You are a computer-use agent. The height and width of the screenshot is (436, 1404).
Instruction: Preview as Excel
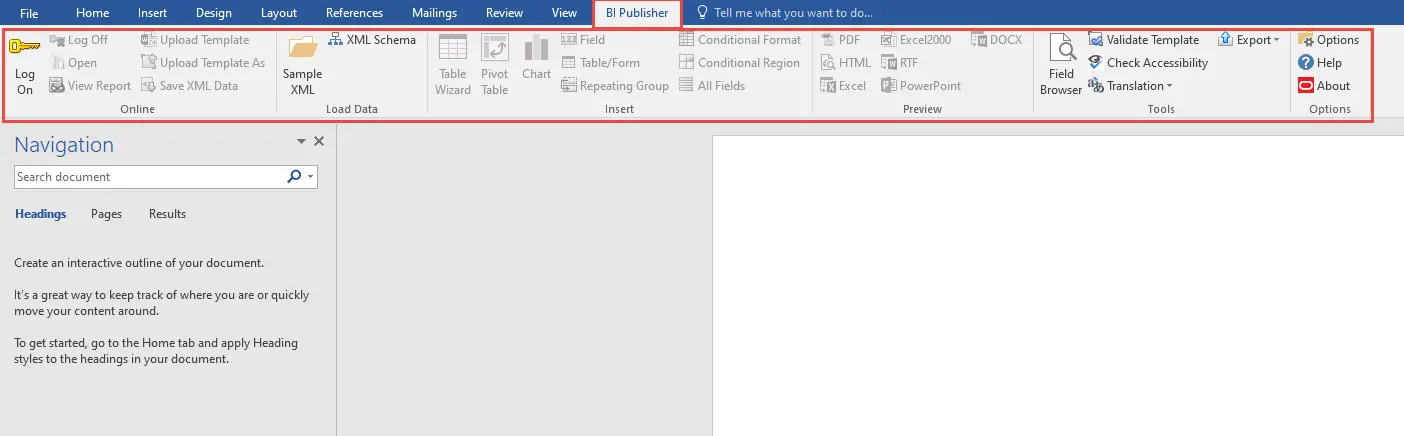pyautogui.click(x=843, y=86)
